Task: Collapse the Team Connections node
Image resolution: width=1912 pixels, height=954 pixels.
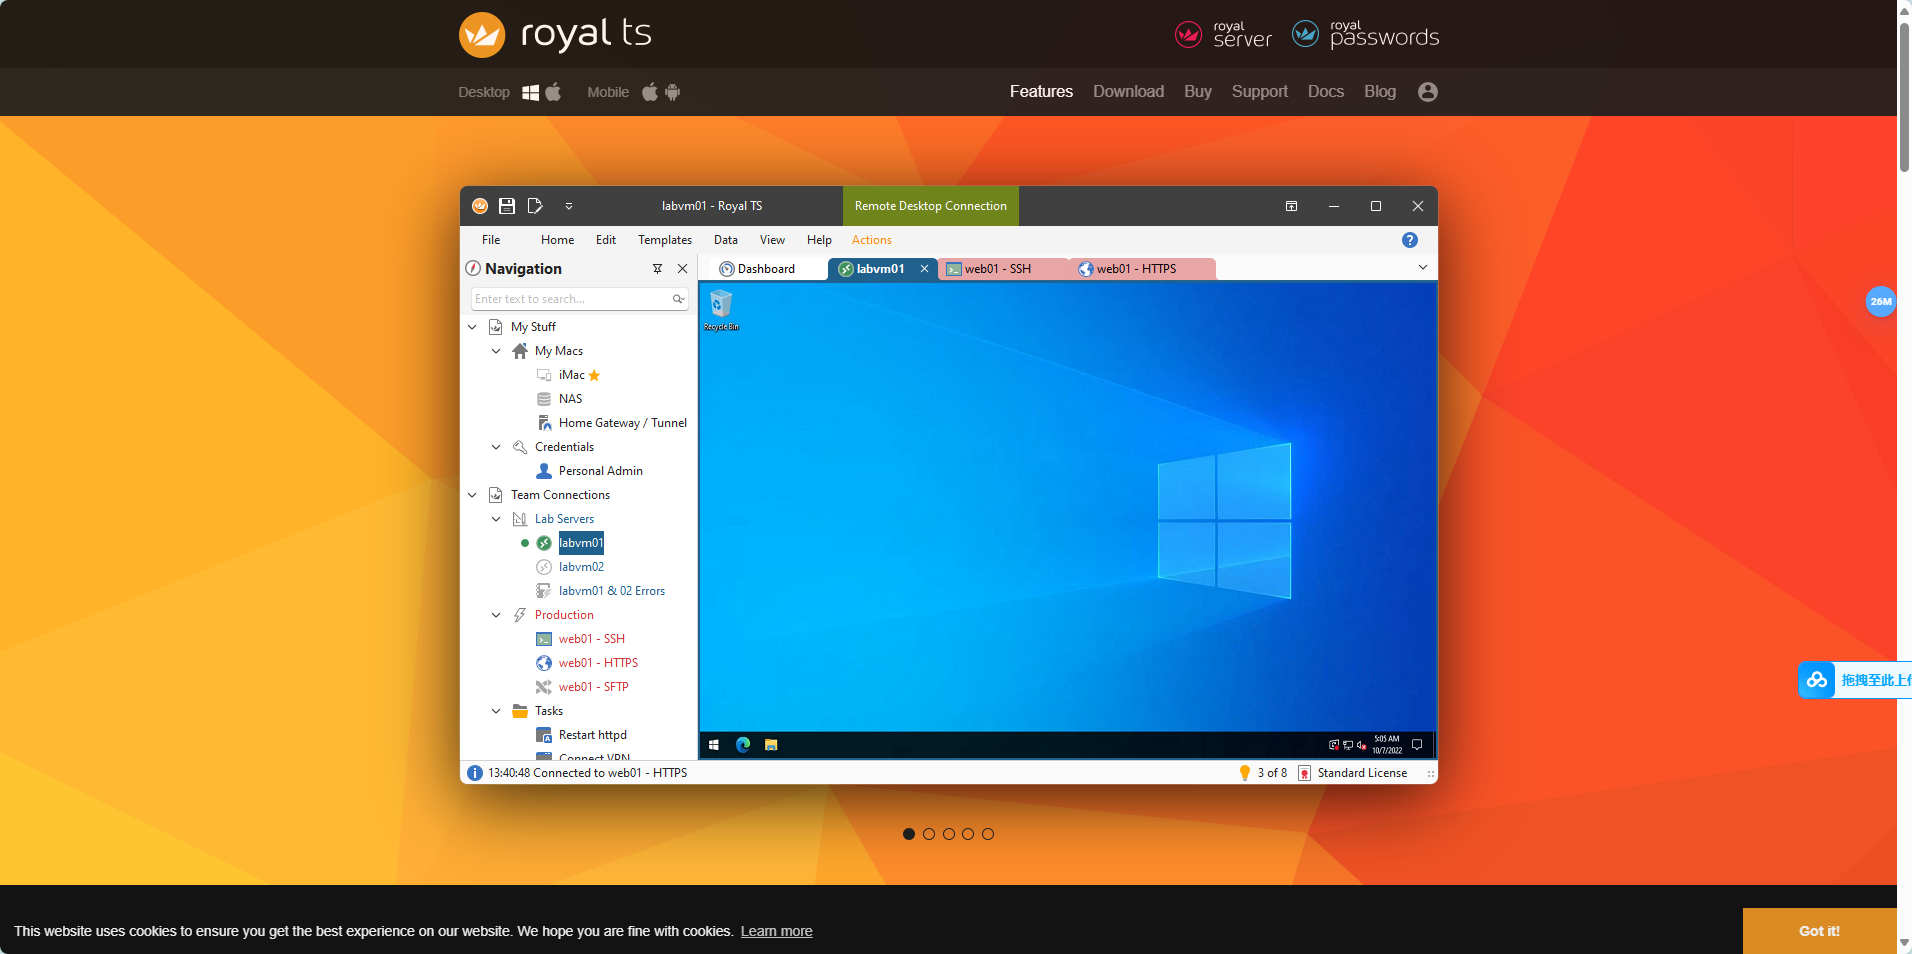Action: (x=473, y=495)
